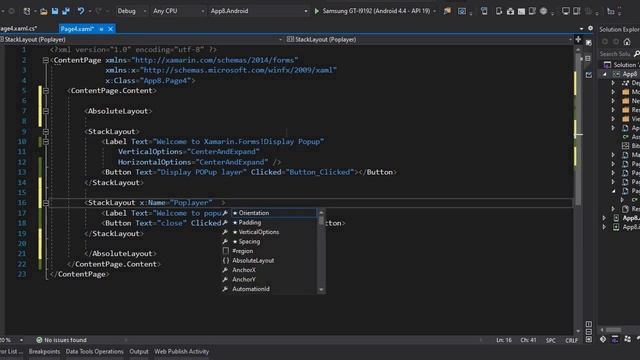Click Search Solution Explorer field
The height and width of the screenshot is (360, 640).
616,54
